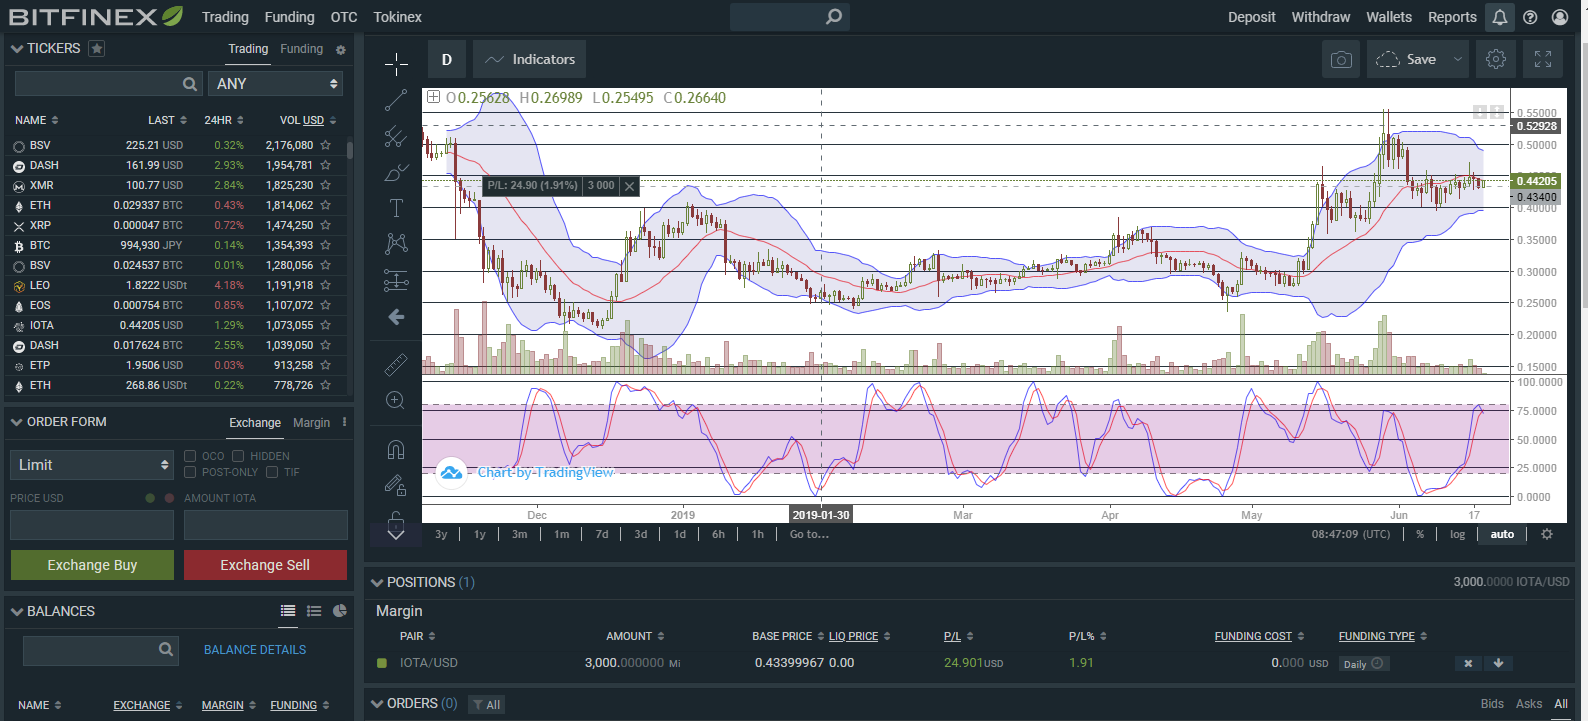Activate the zoom in tool
1588x721 pixels.
coord(396,401)
